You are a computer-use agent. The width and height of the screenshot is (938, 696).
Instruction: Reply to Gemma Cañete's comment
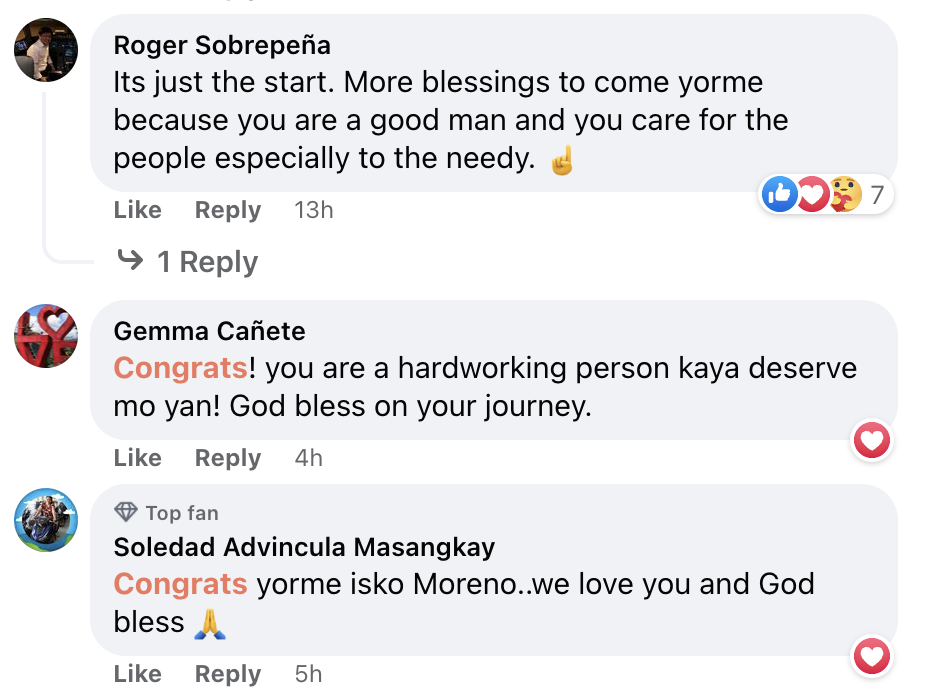[x=228, y=458]
